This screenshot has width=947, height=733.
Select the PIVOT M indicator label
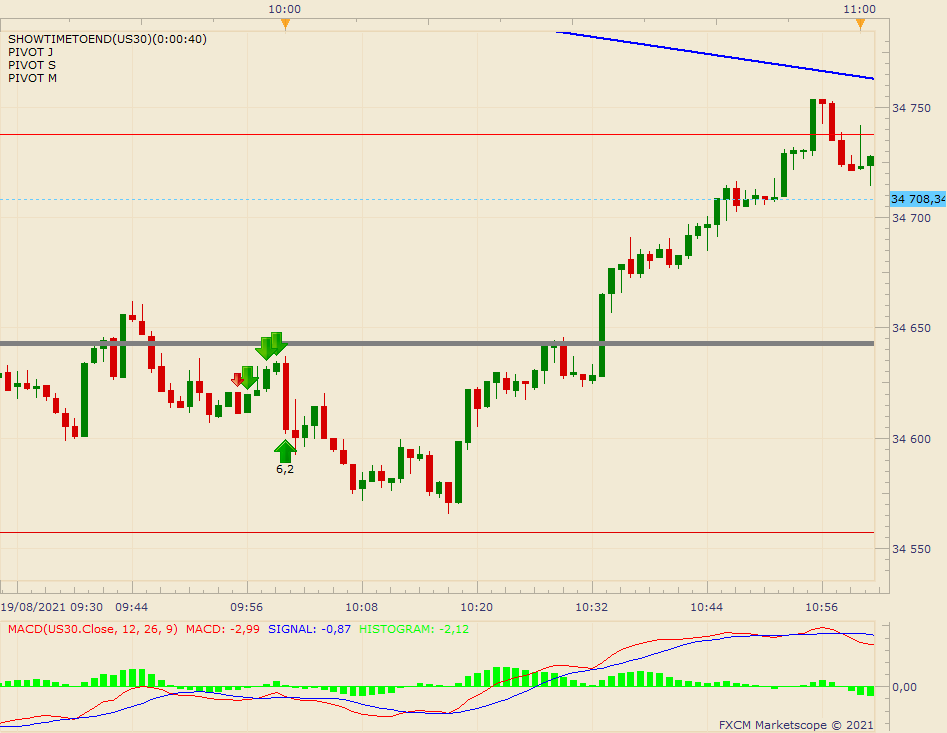coord(33,78)
